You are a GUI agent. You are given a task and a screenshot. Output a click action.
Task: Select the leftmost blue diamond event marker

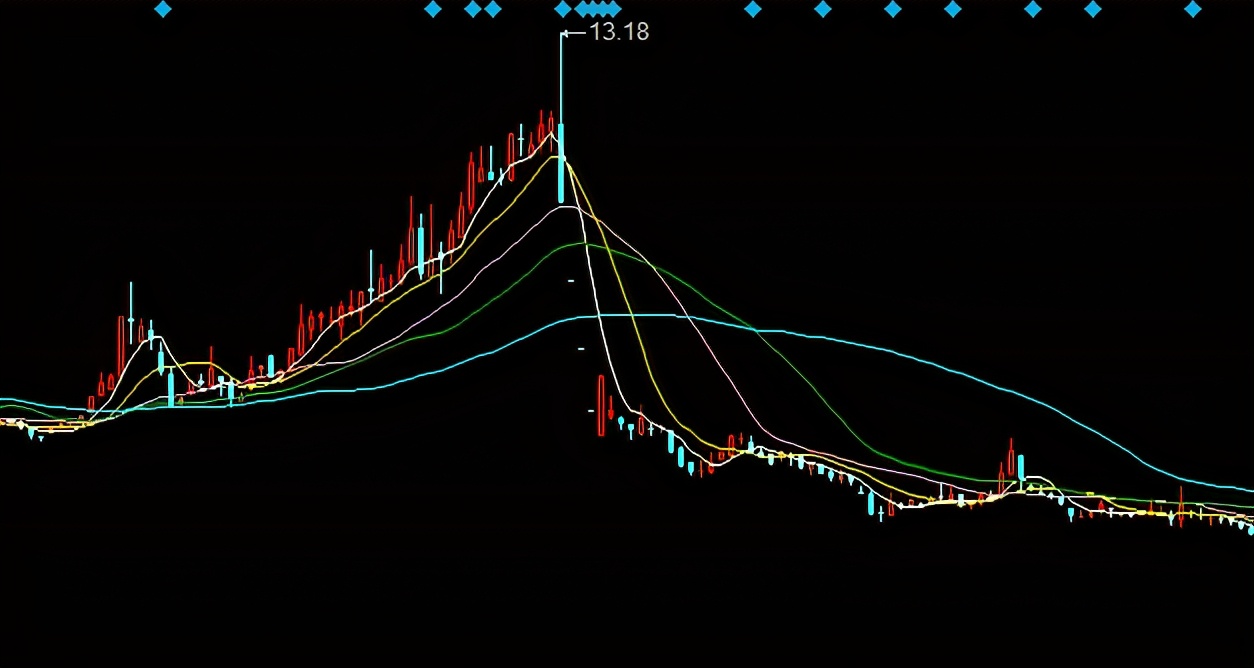coord(163,9)
